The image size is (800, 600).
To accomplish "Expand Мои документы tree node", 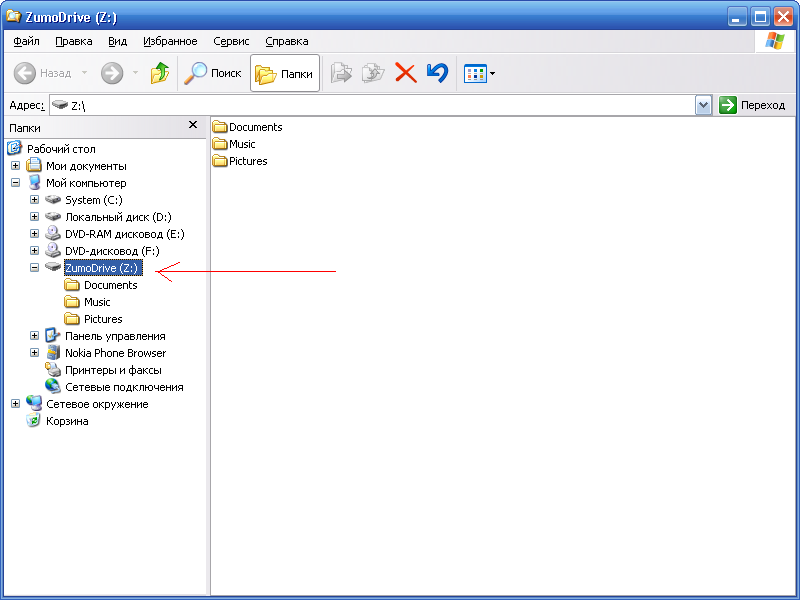I will [x=15, y=166].
